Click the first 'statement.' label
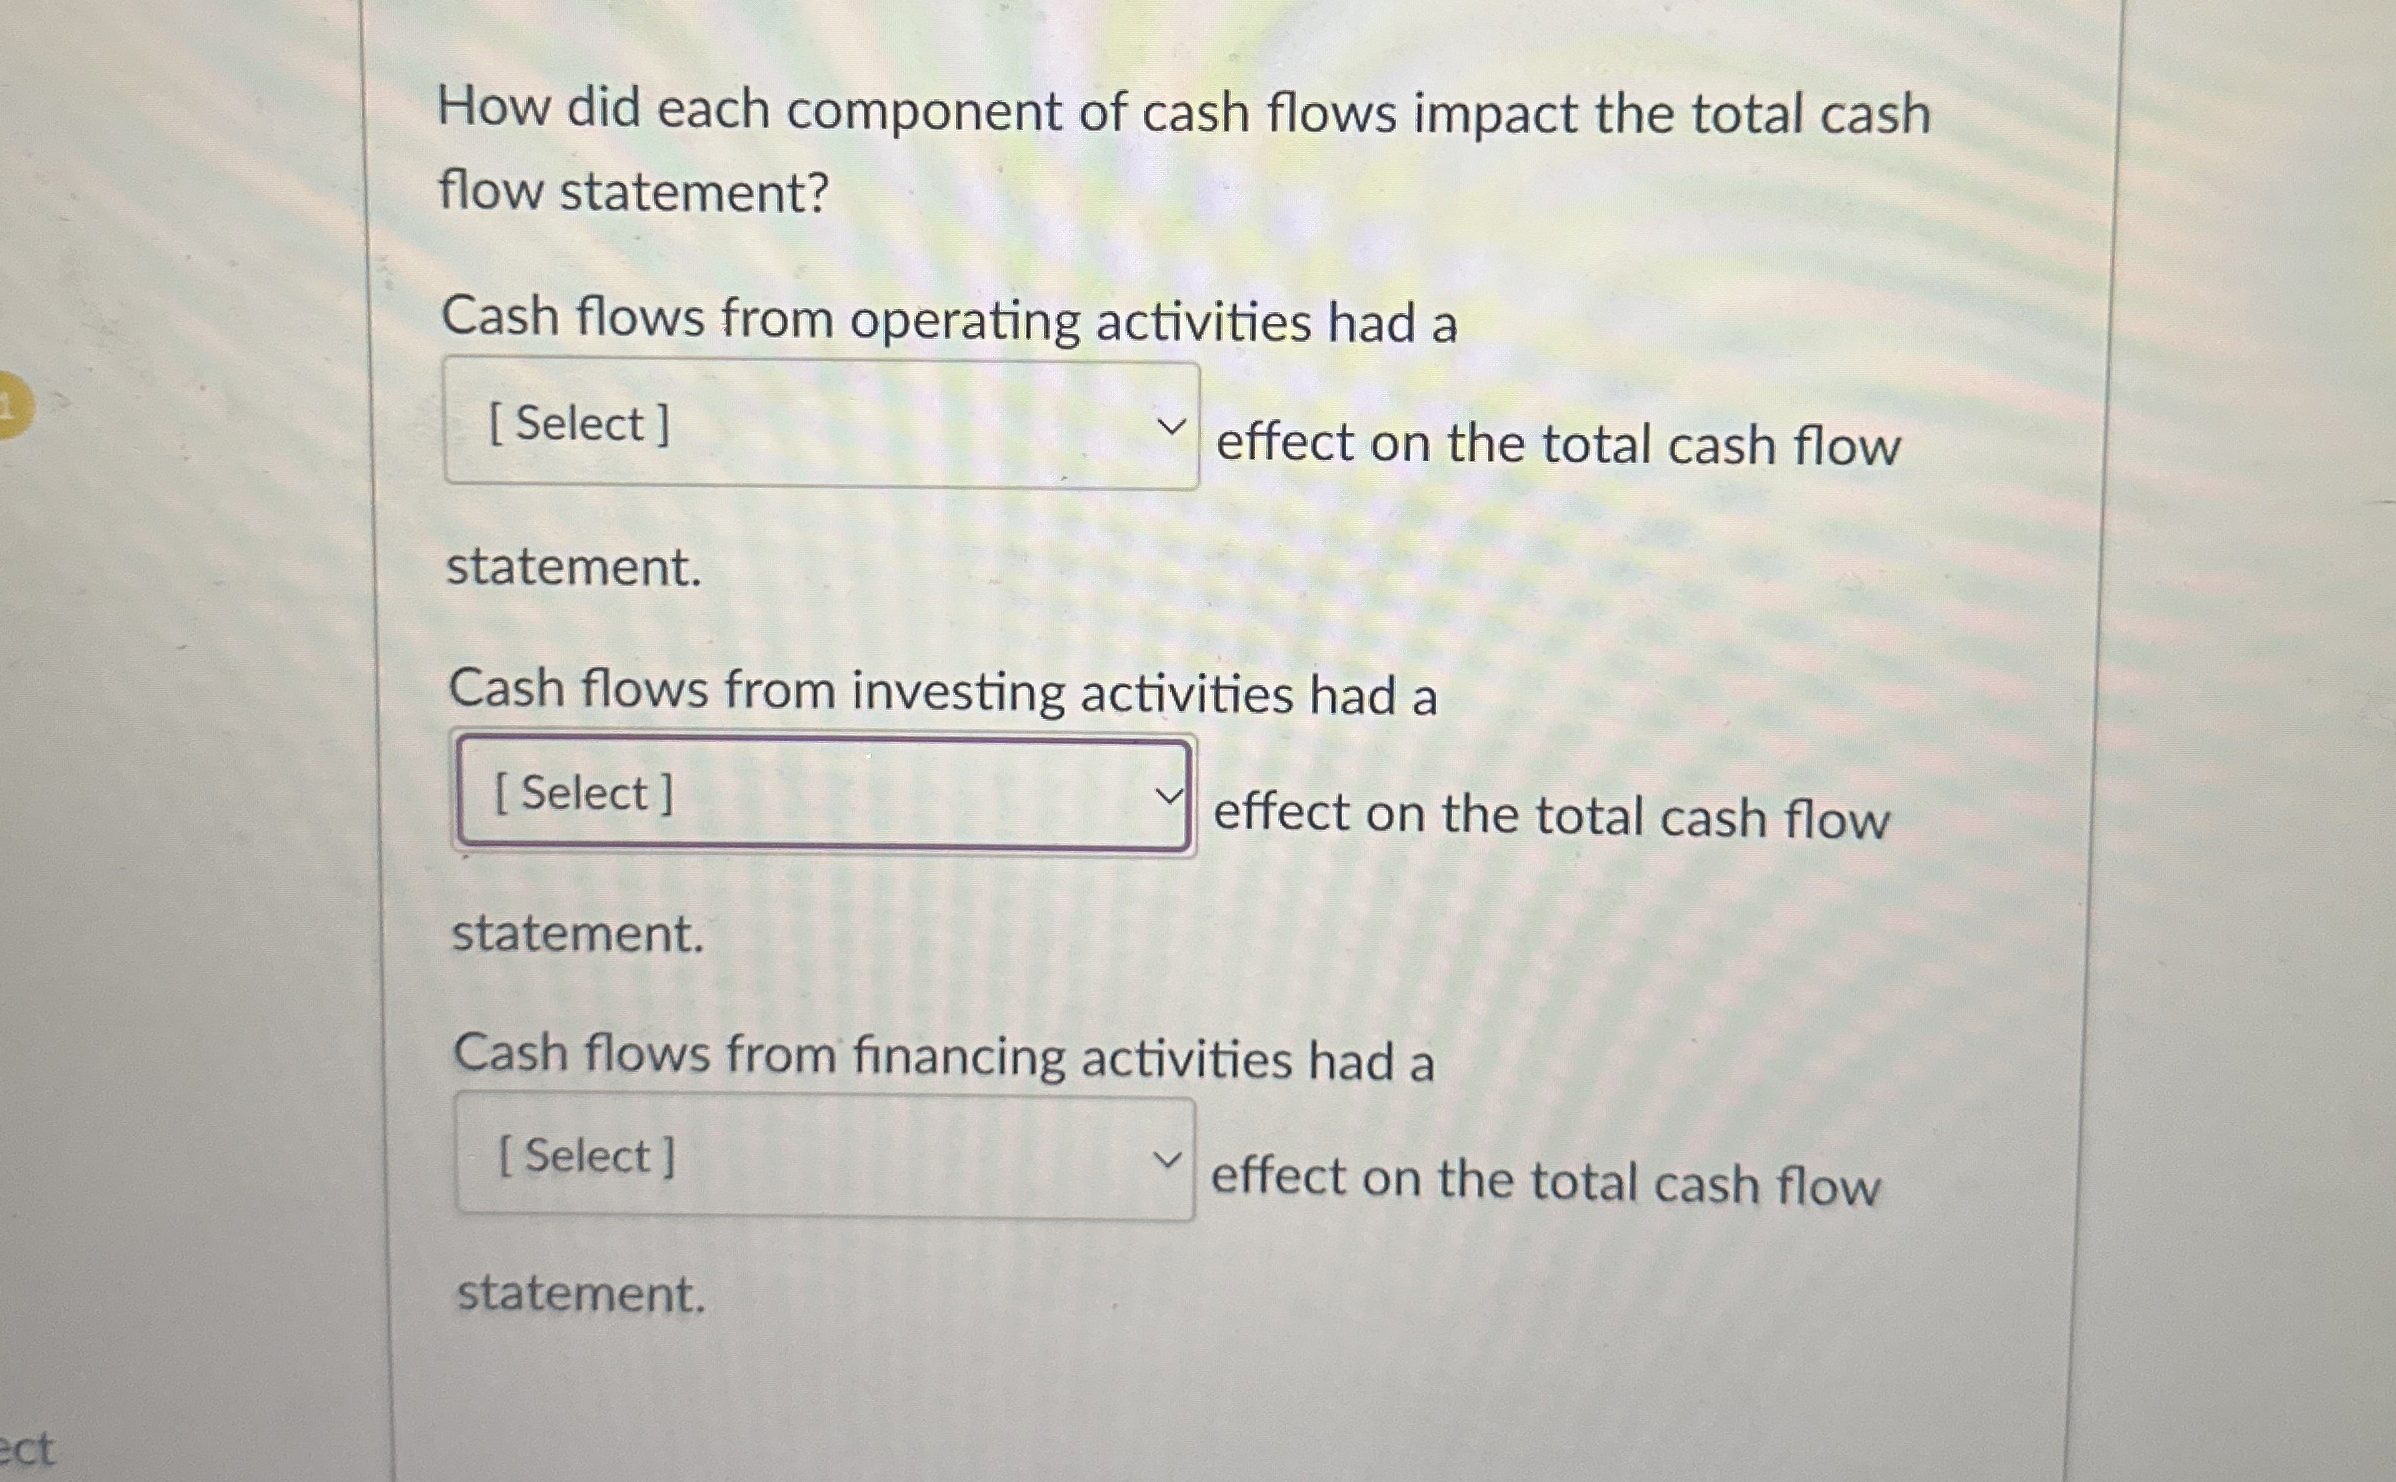The image size is (2396, 1482). click(575, 568)
